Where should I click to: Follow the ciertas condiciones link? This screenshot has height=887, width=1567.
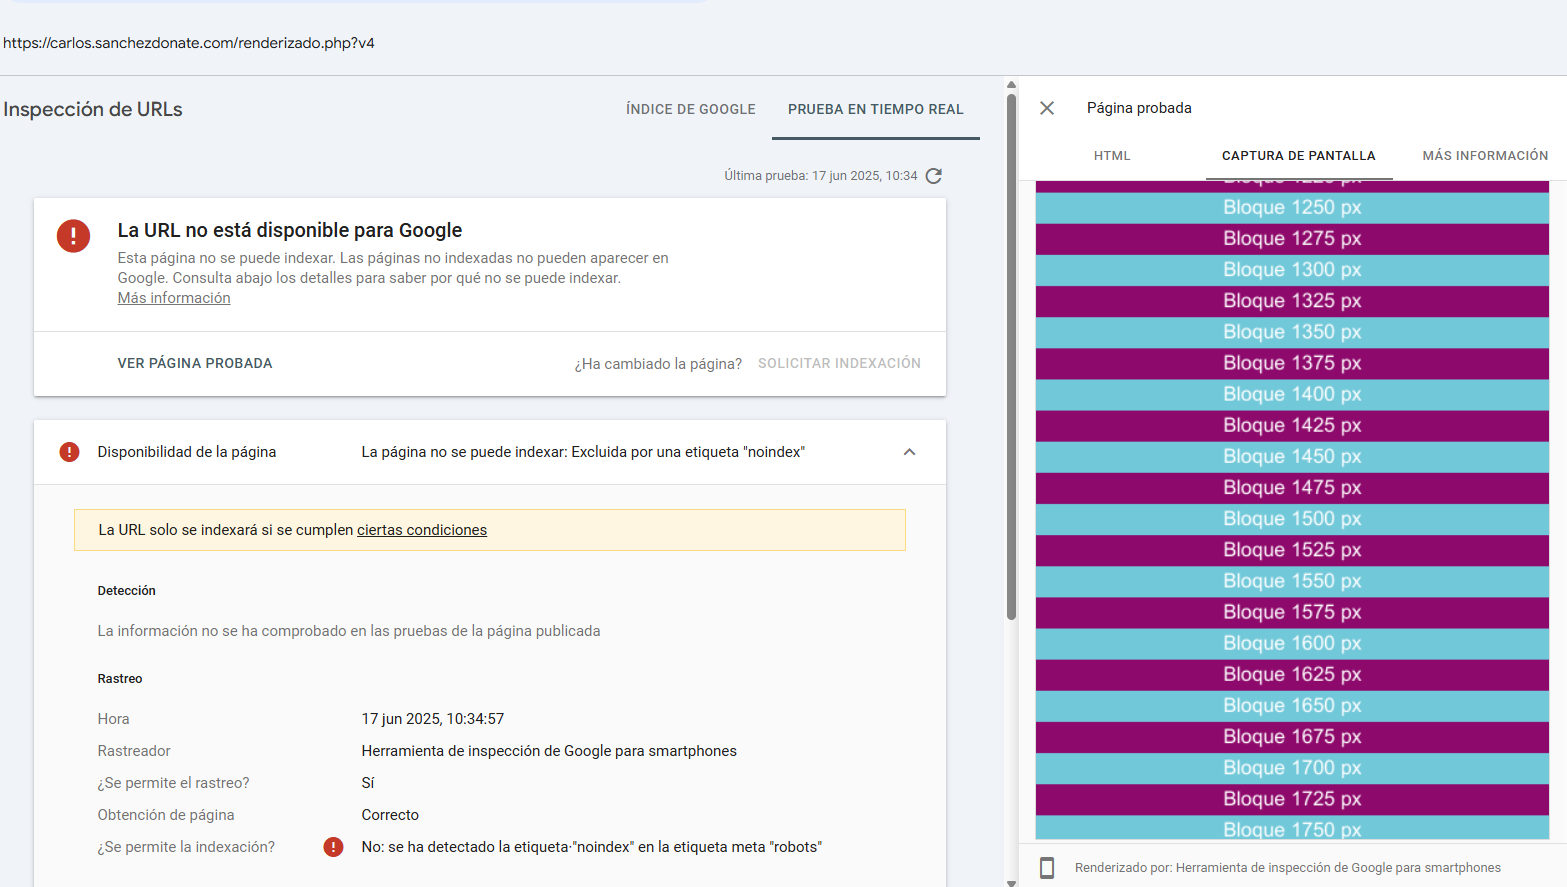(x=422, y=530)
